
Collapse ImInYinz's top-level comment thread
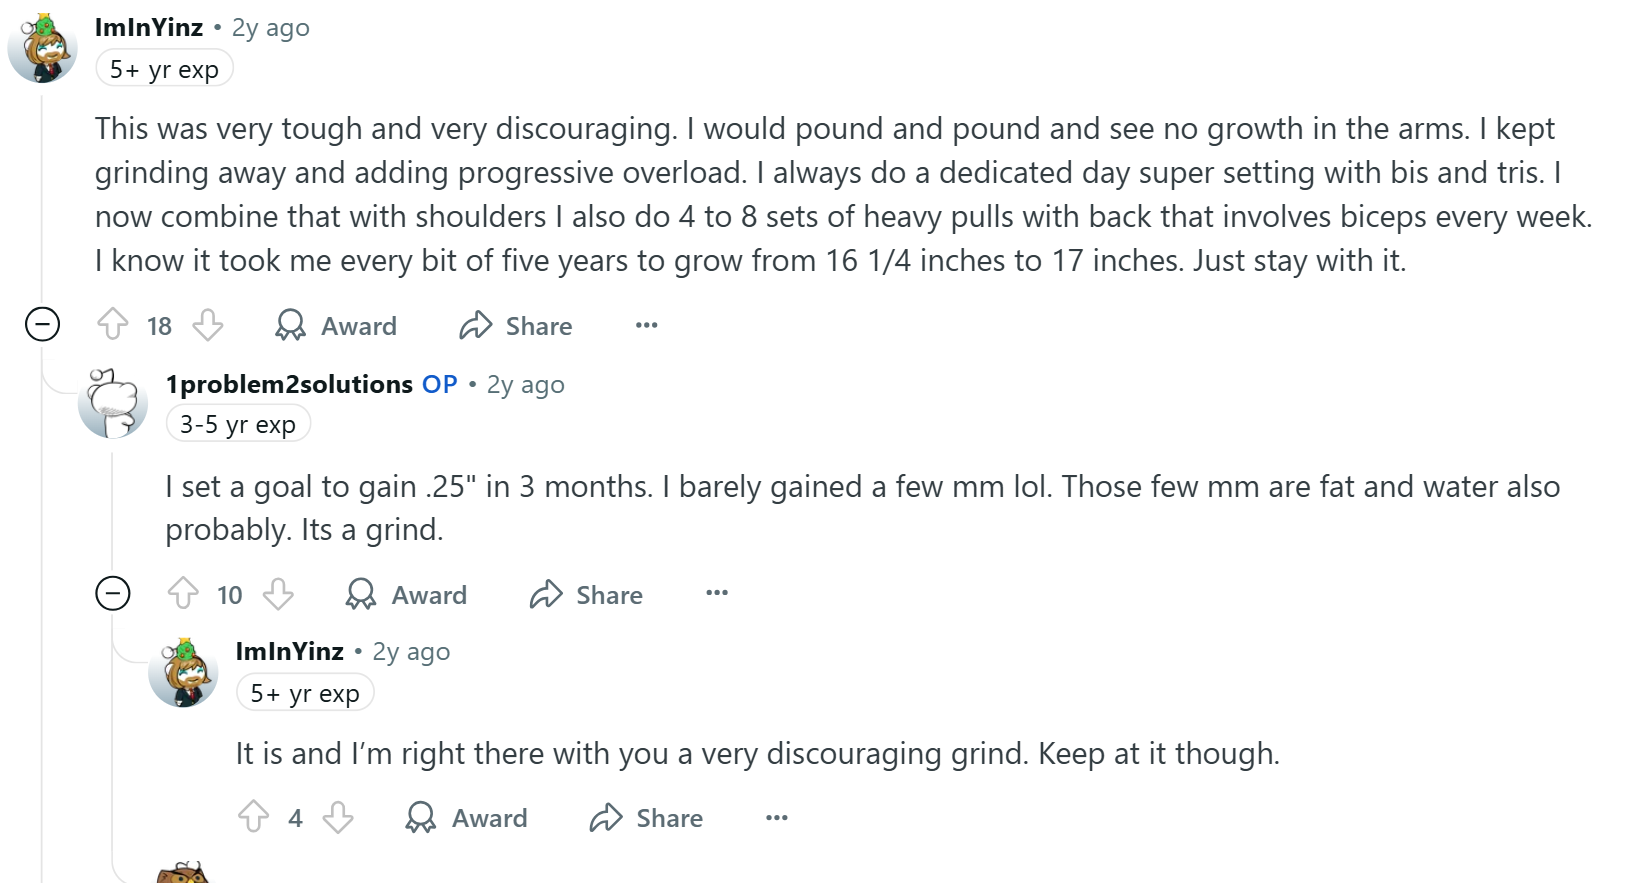42,324
